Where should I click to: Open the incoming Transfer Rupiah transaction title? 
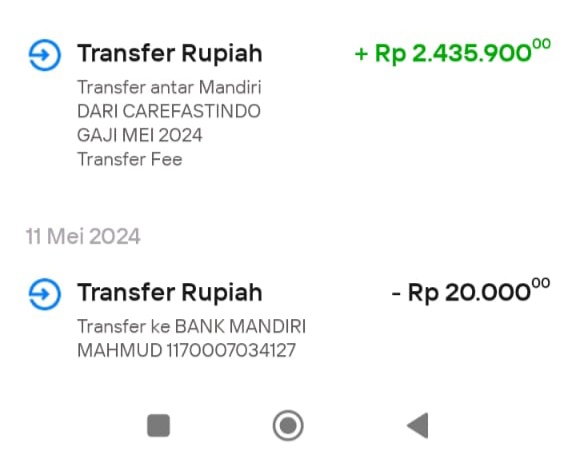click(x=169, y=53)
